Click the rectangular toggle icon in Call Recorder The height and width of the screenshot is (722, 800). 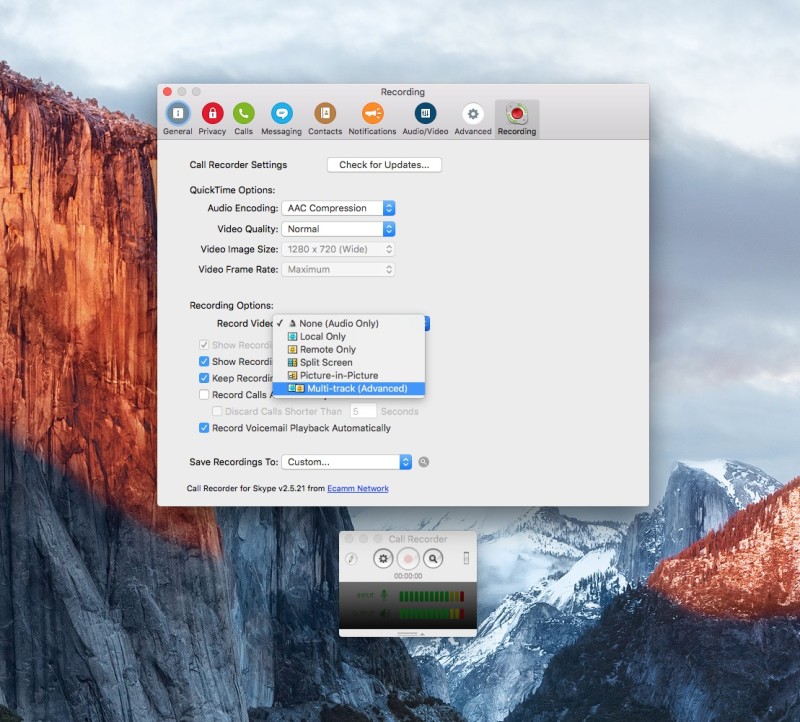(466, 558)
